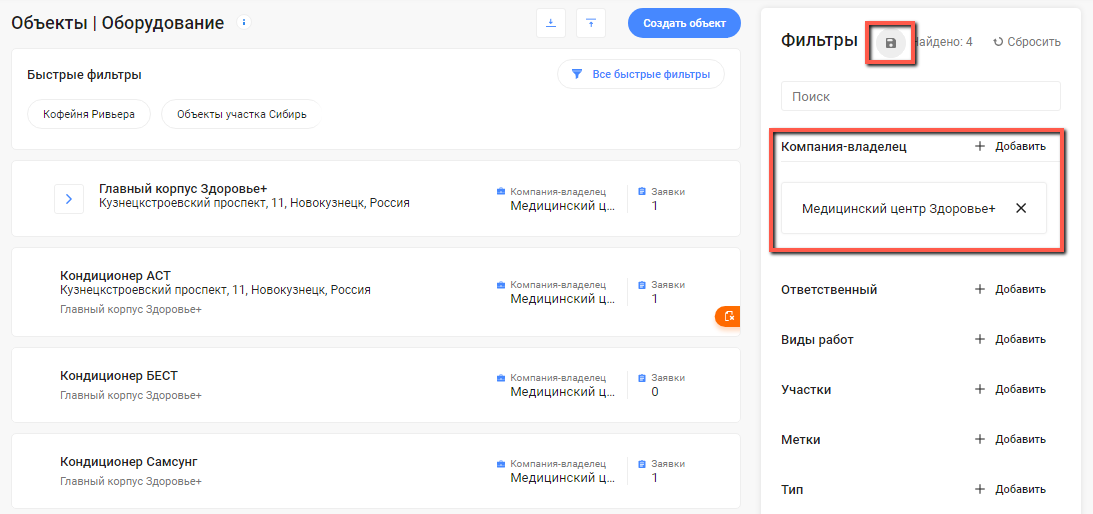Click the Создать объект button
Image resolution: width=1093 pixels, height=514 pixels.
click(x=684, y=23)
